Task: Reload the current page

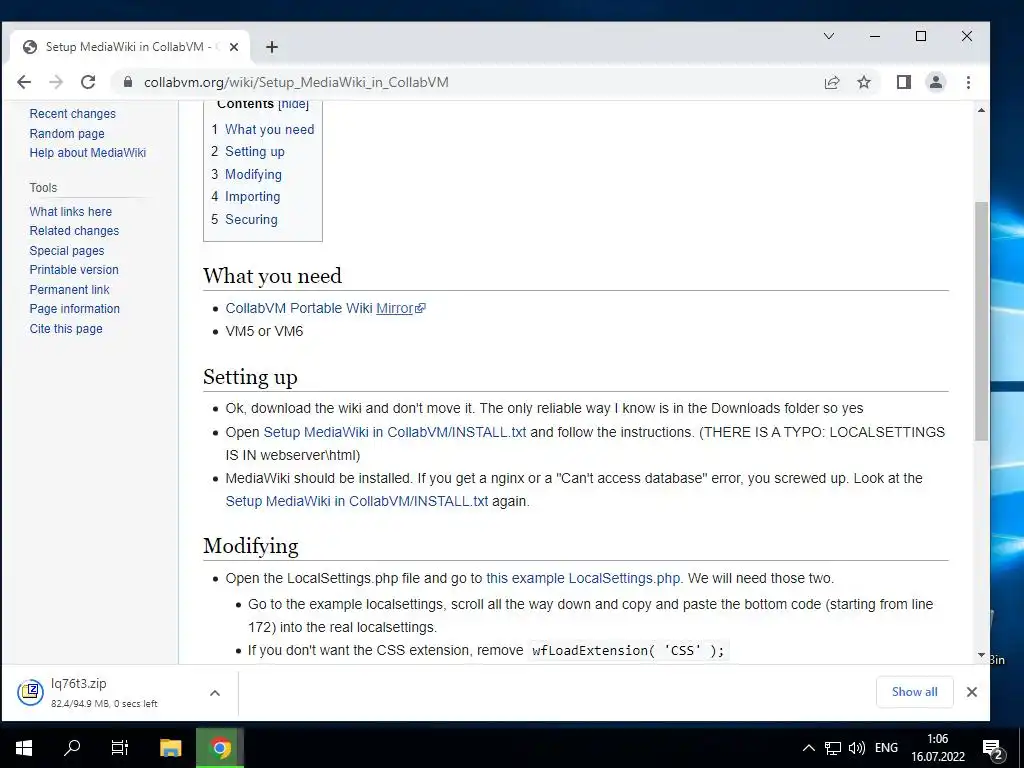Action: point(88,82)
